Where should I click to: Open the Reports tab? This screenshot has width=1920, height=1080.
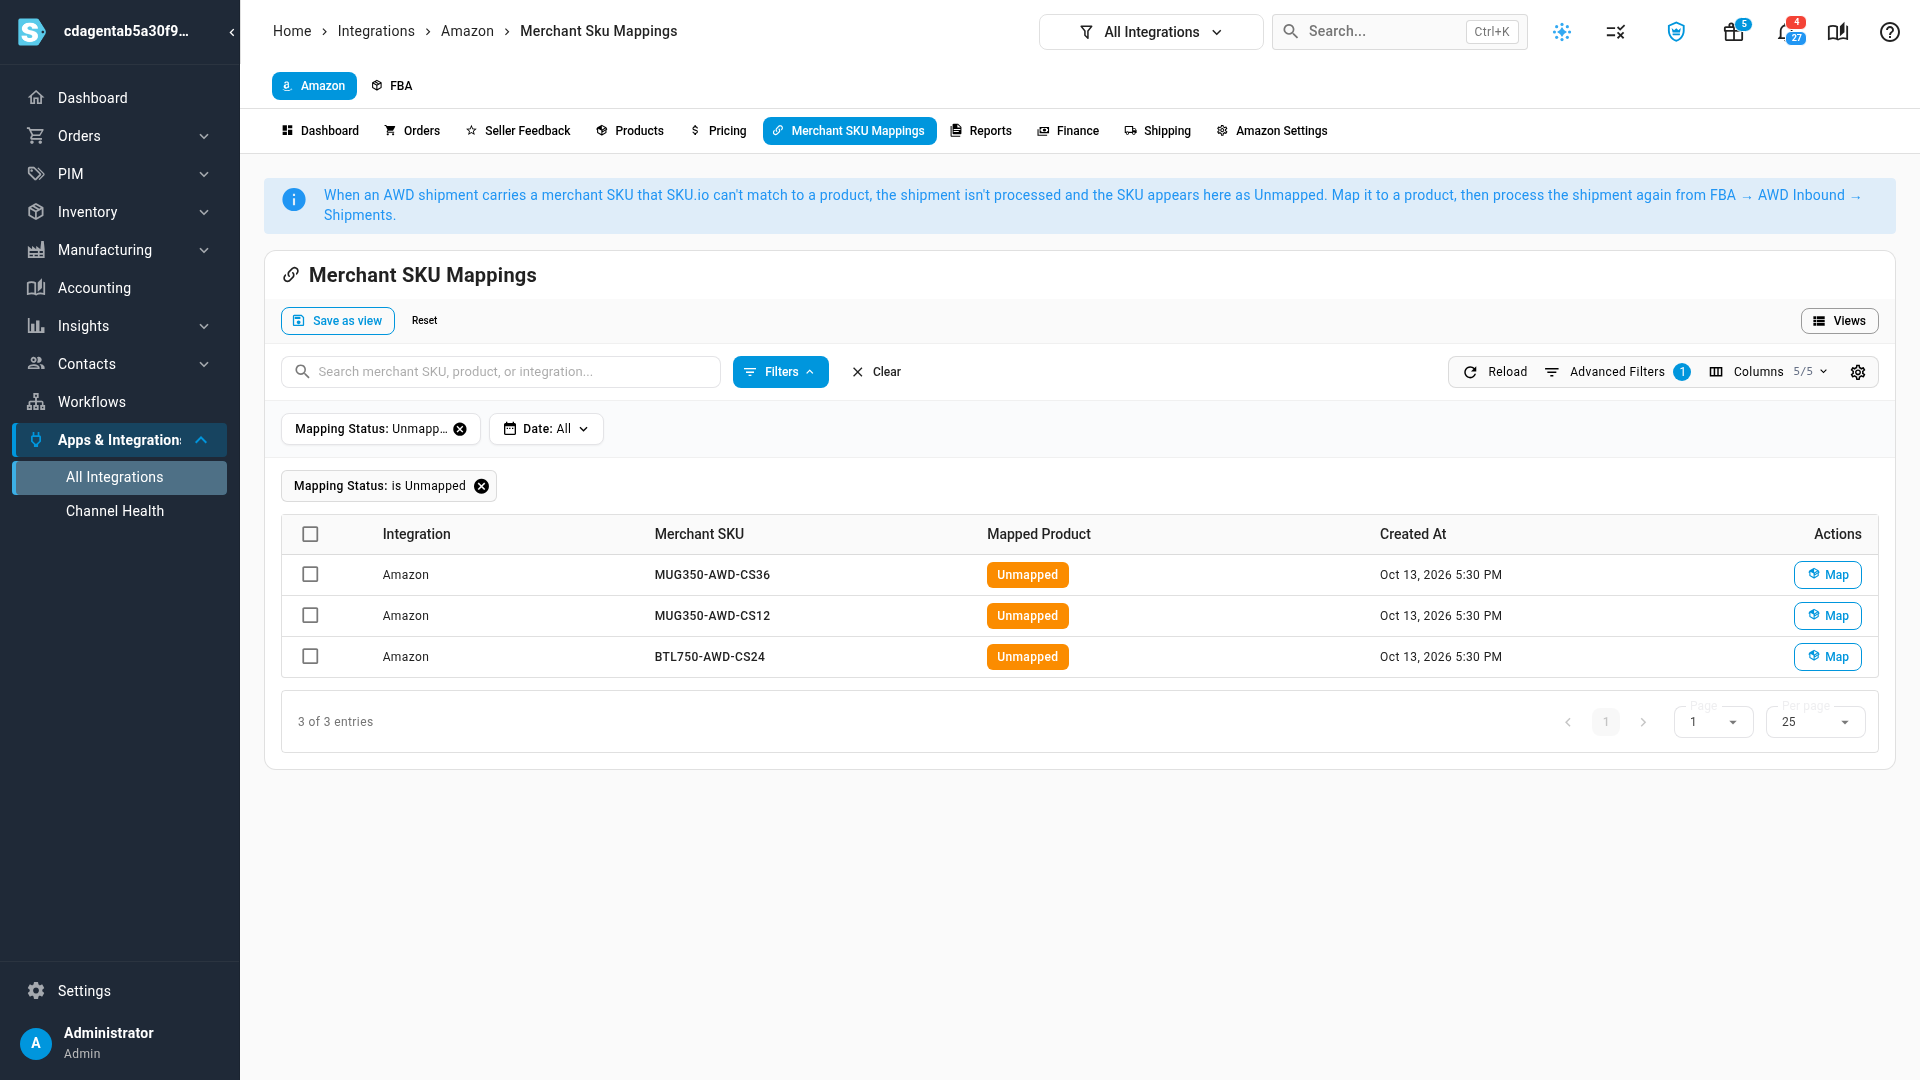pyautogui.click(x=981, y=131)
